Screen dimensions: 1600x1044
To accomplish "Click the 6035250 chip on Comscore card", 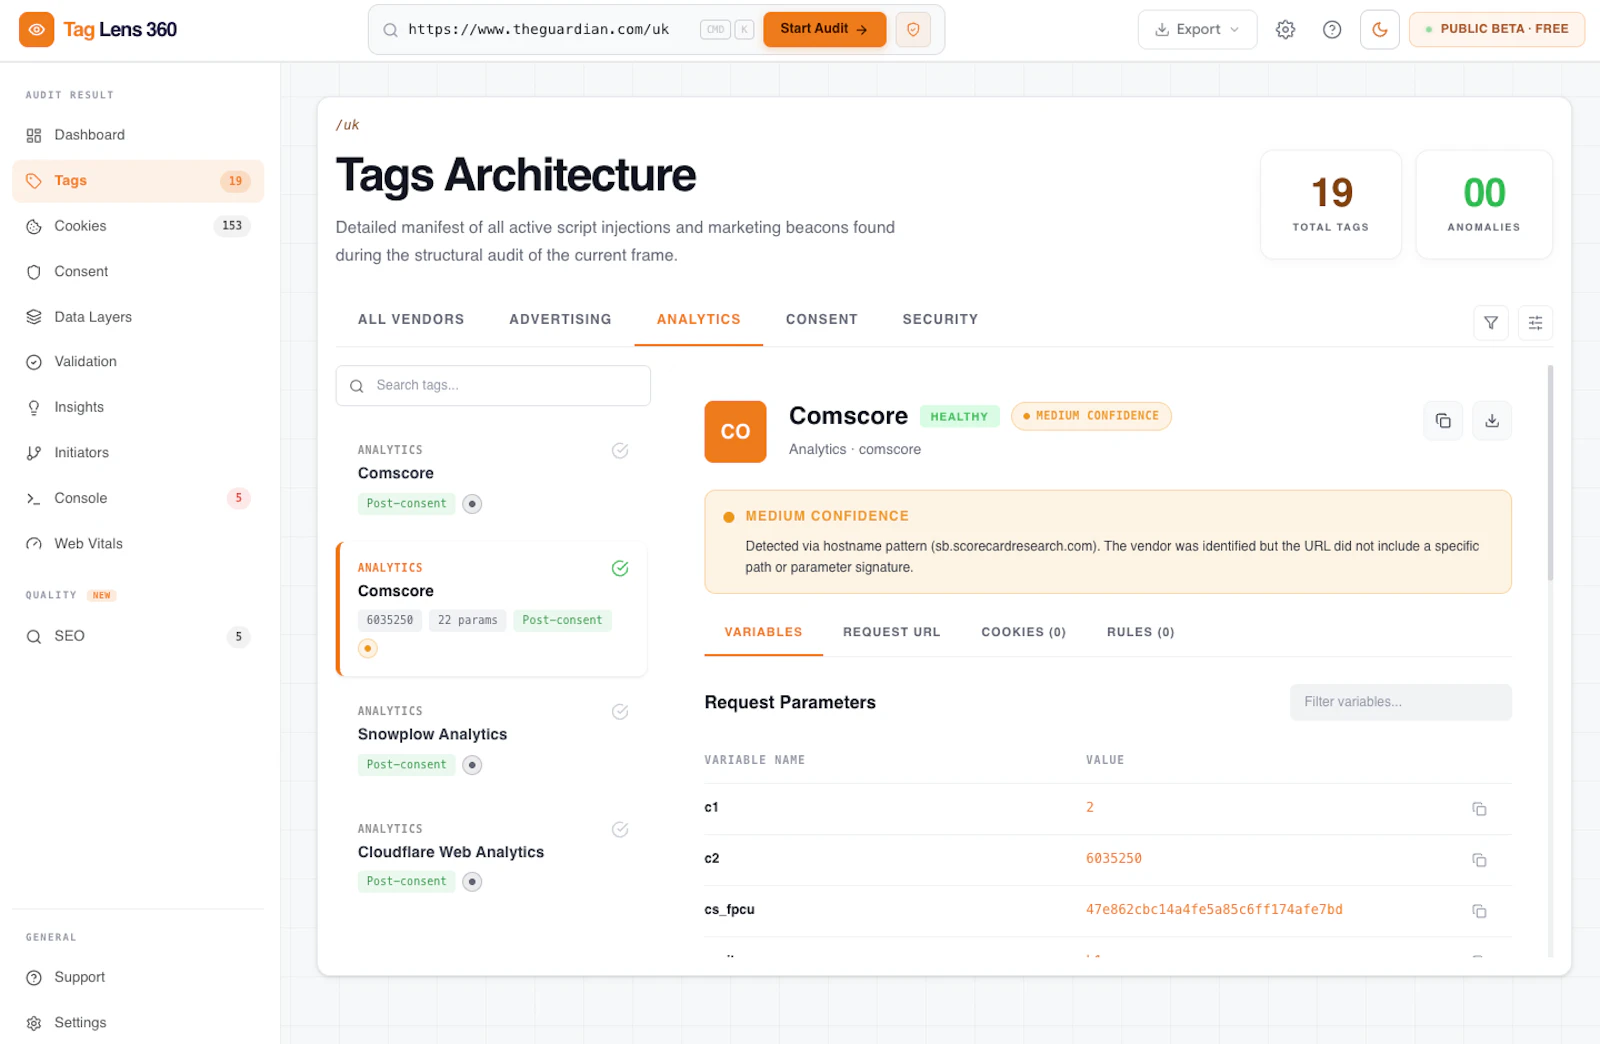I will pos(390,621).
